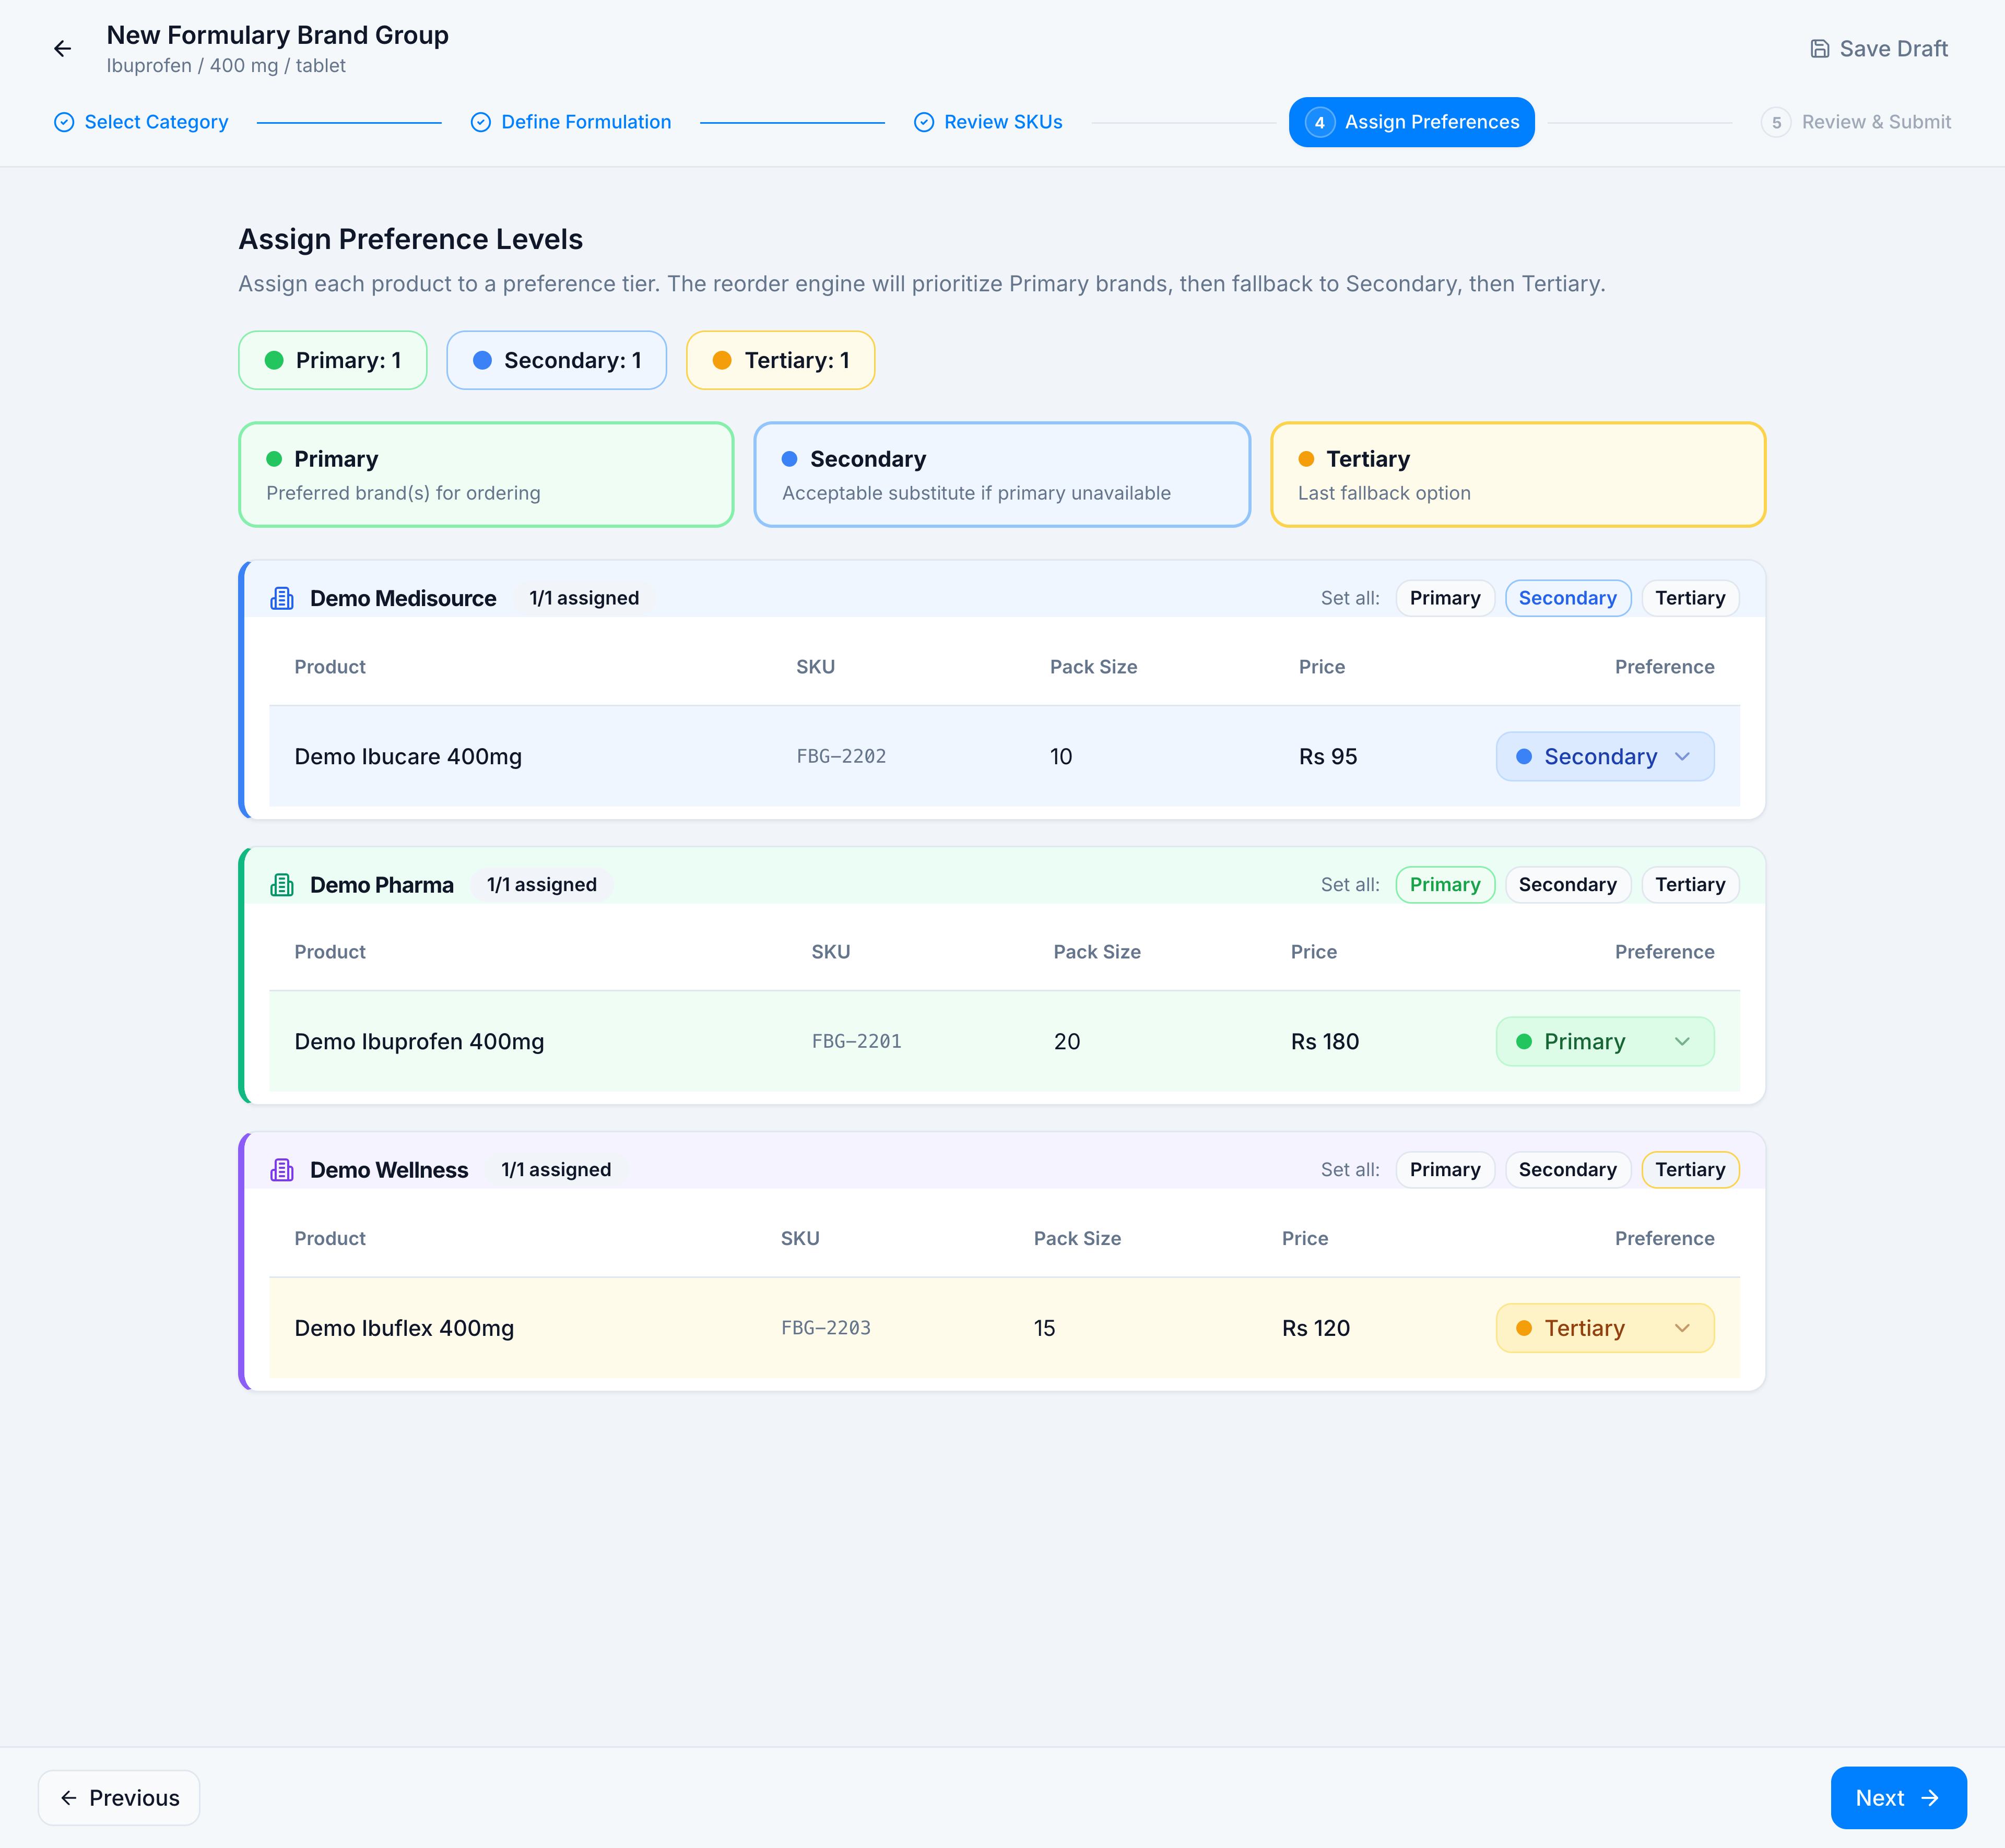Click price Rs 180
The image size is (2005, 1848).
pyautogui.click(x=1325, y=1042)
